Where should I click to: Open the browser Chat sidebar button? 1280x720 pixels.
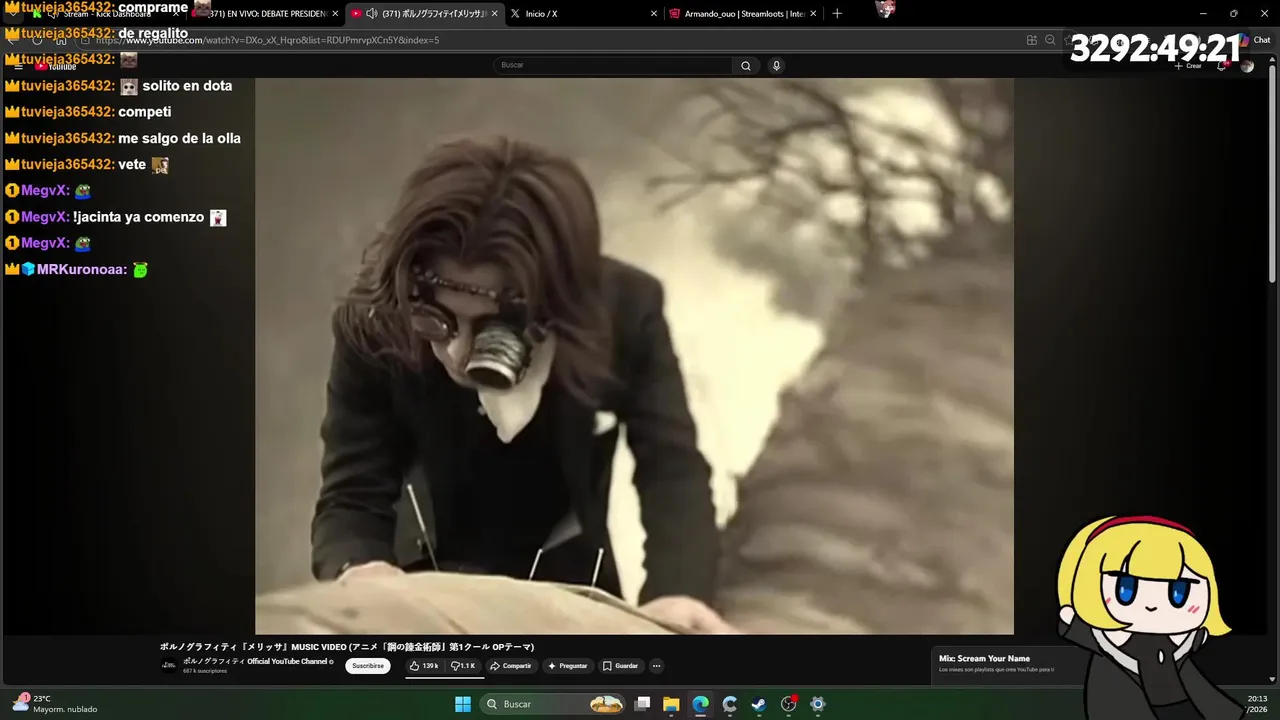click(x=1255, y=40)
